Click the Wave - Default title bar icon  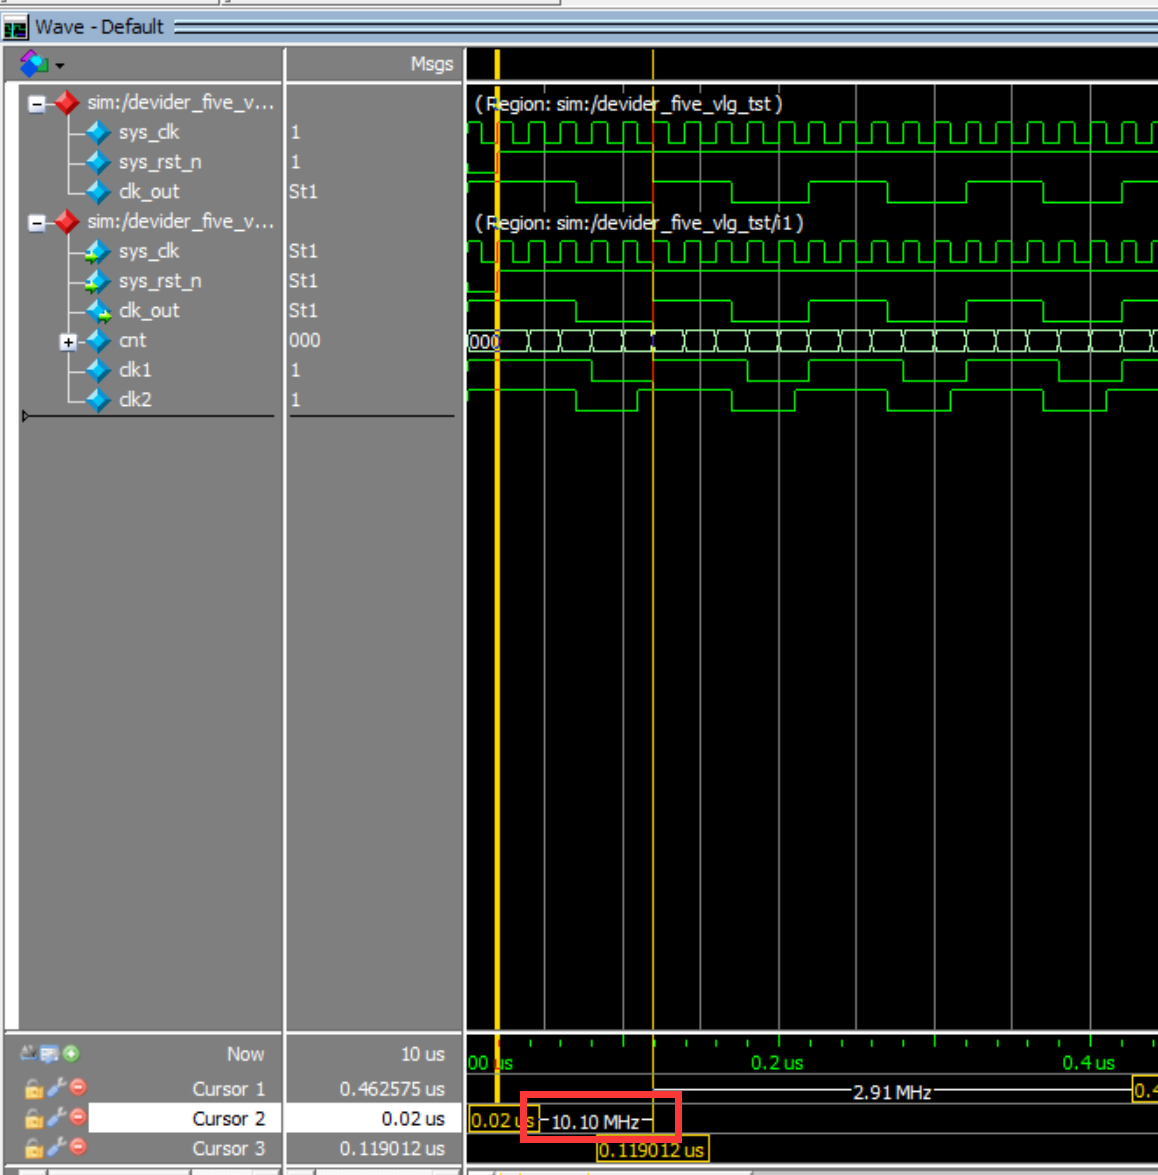click(x=14, y=28)
